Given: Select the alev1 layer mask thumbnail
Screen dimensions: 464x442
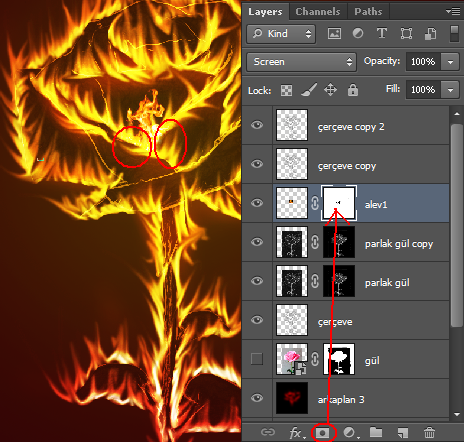Looking at the screenshot, I should [x=339, y=203].
